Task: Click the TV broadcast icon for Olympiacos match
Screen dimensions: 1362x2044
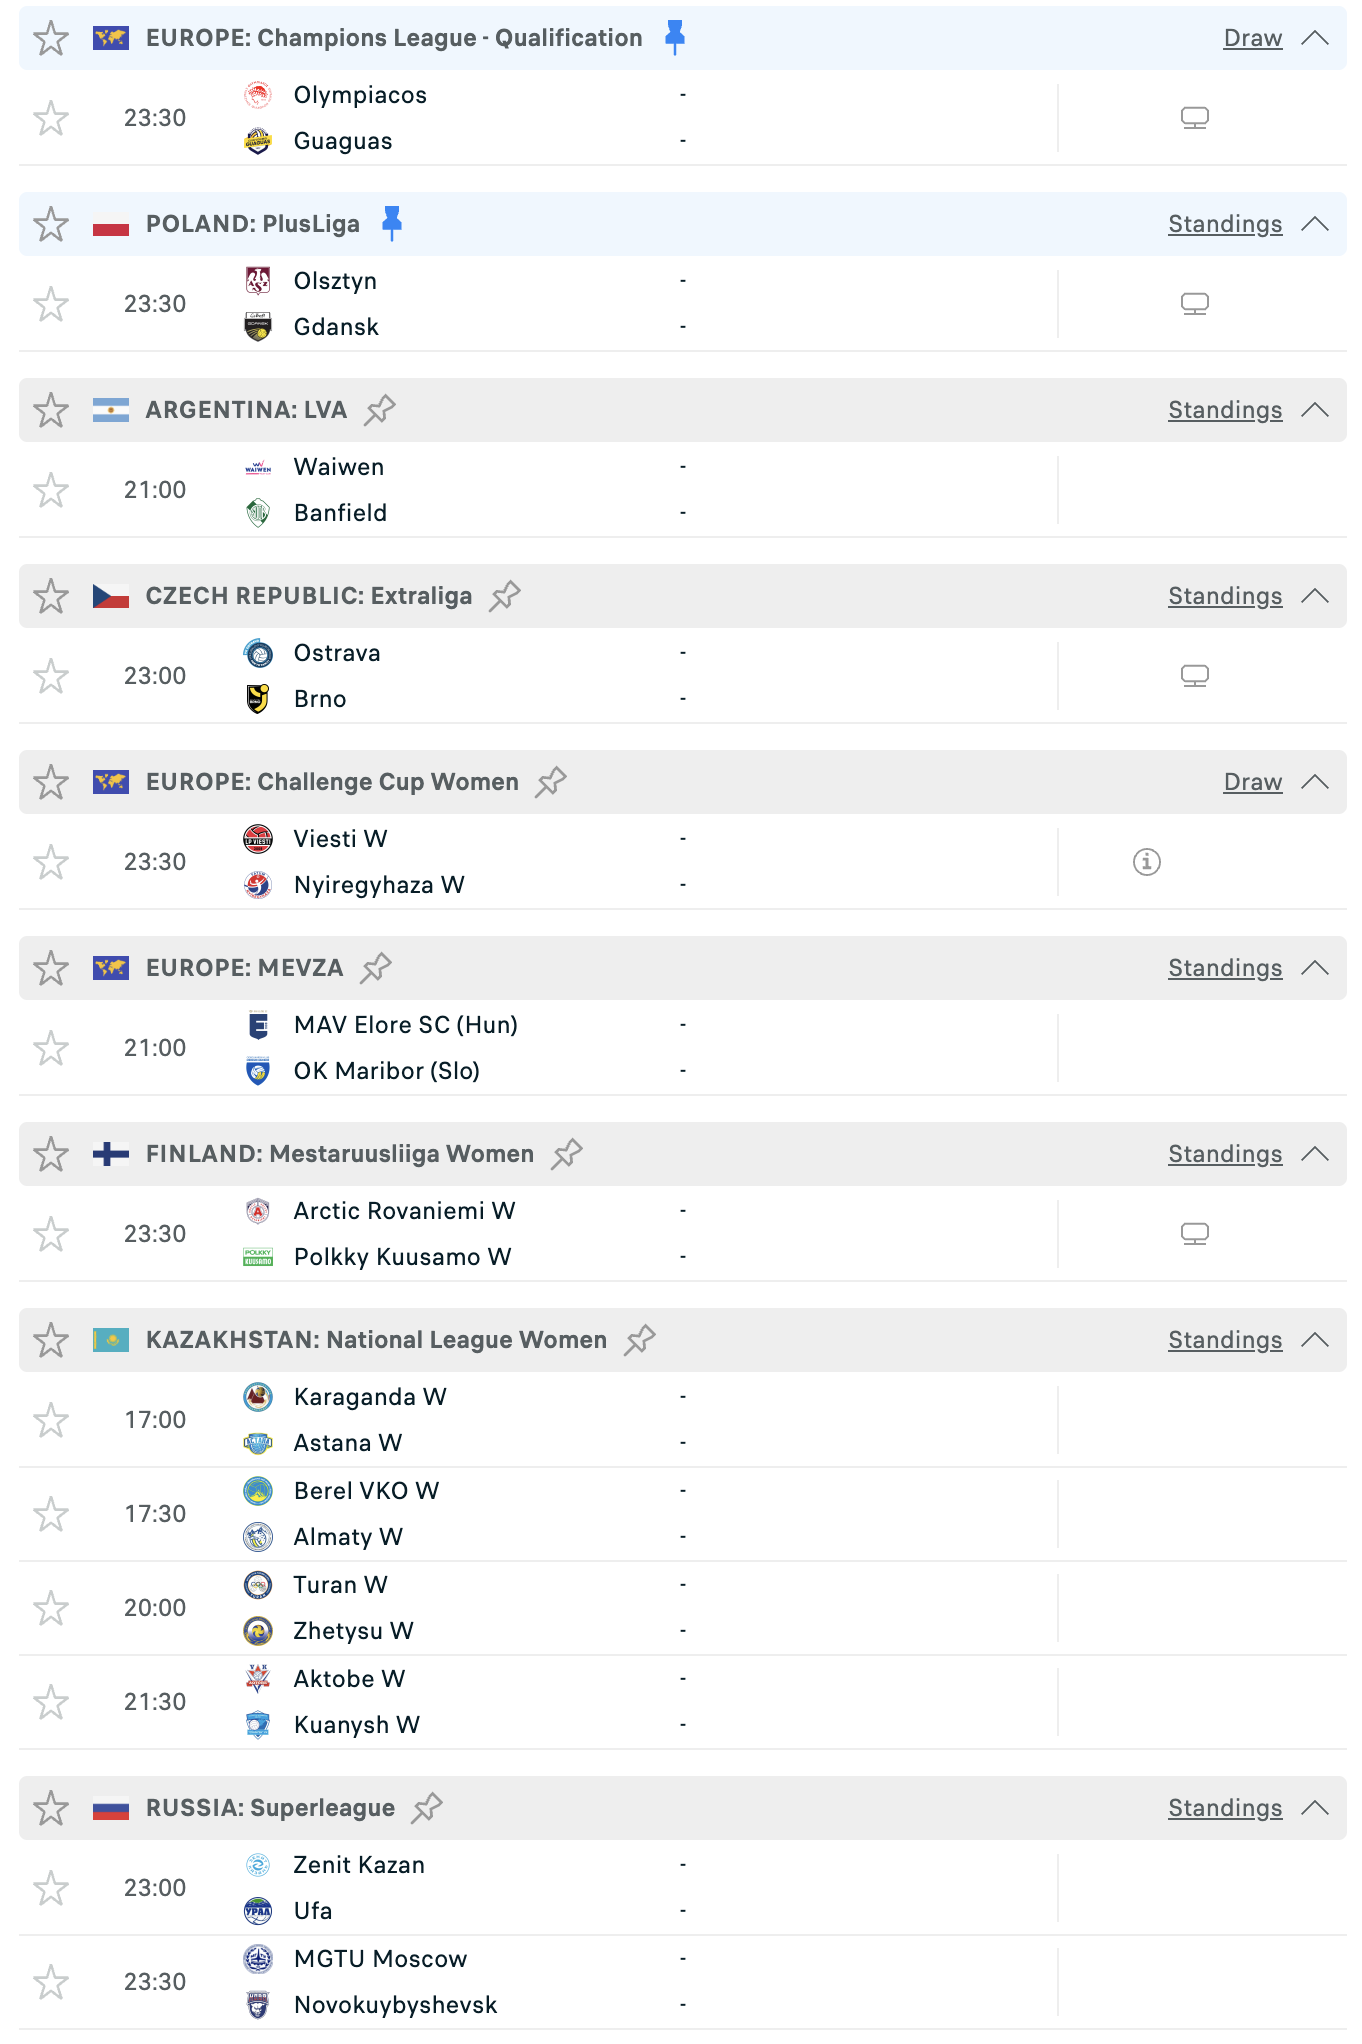Action: coord(1194,118)
